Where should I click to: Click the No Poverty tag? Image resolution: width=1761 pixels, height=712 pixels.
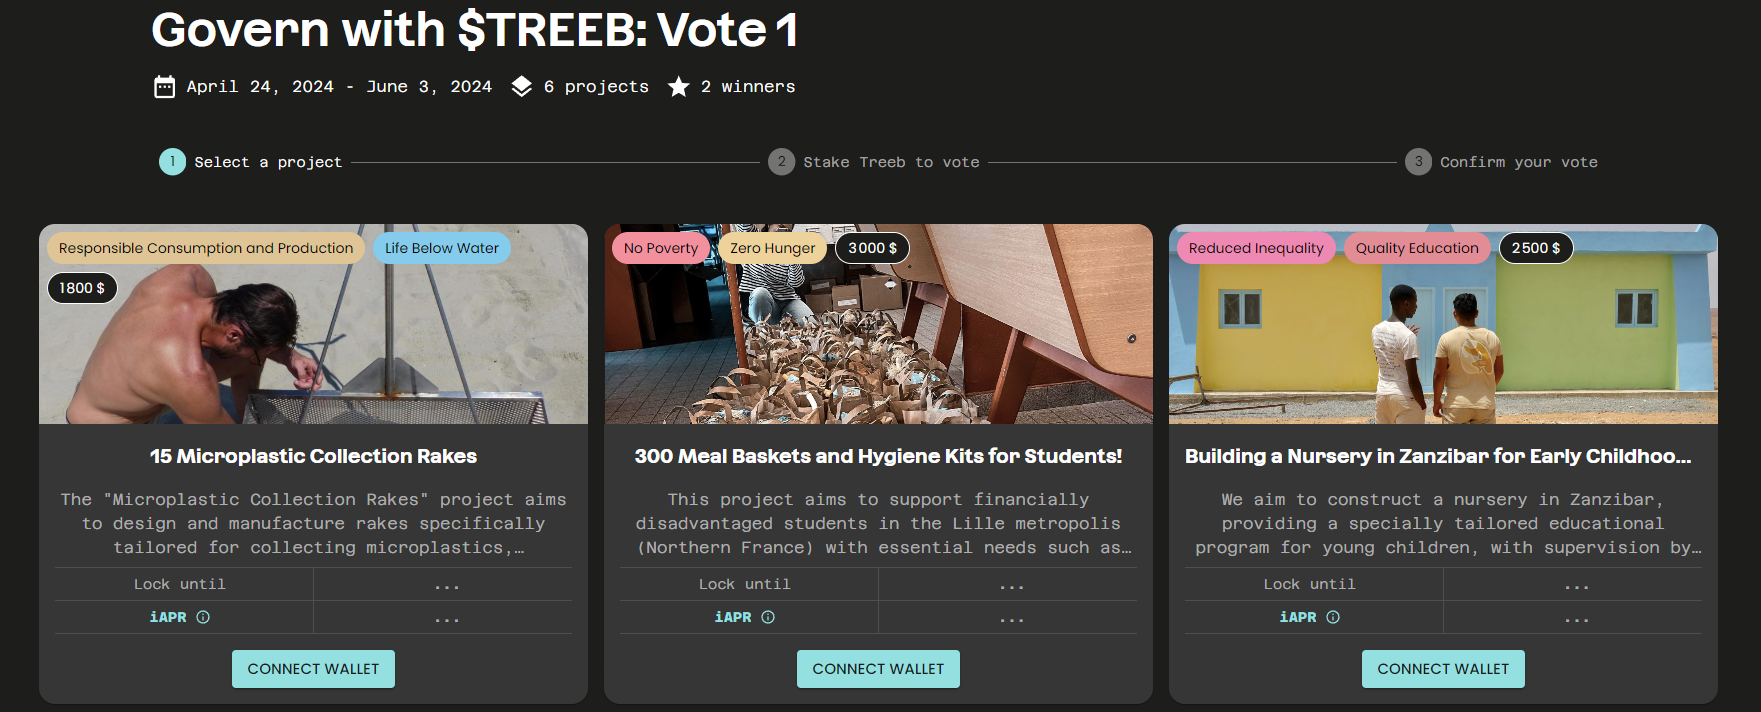(661, 248)
